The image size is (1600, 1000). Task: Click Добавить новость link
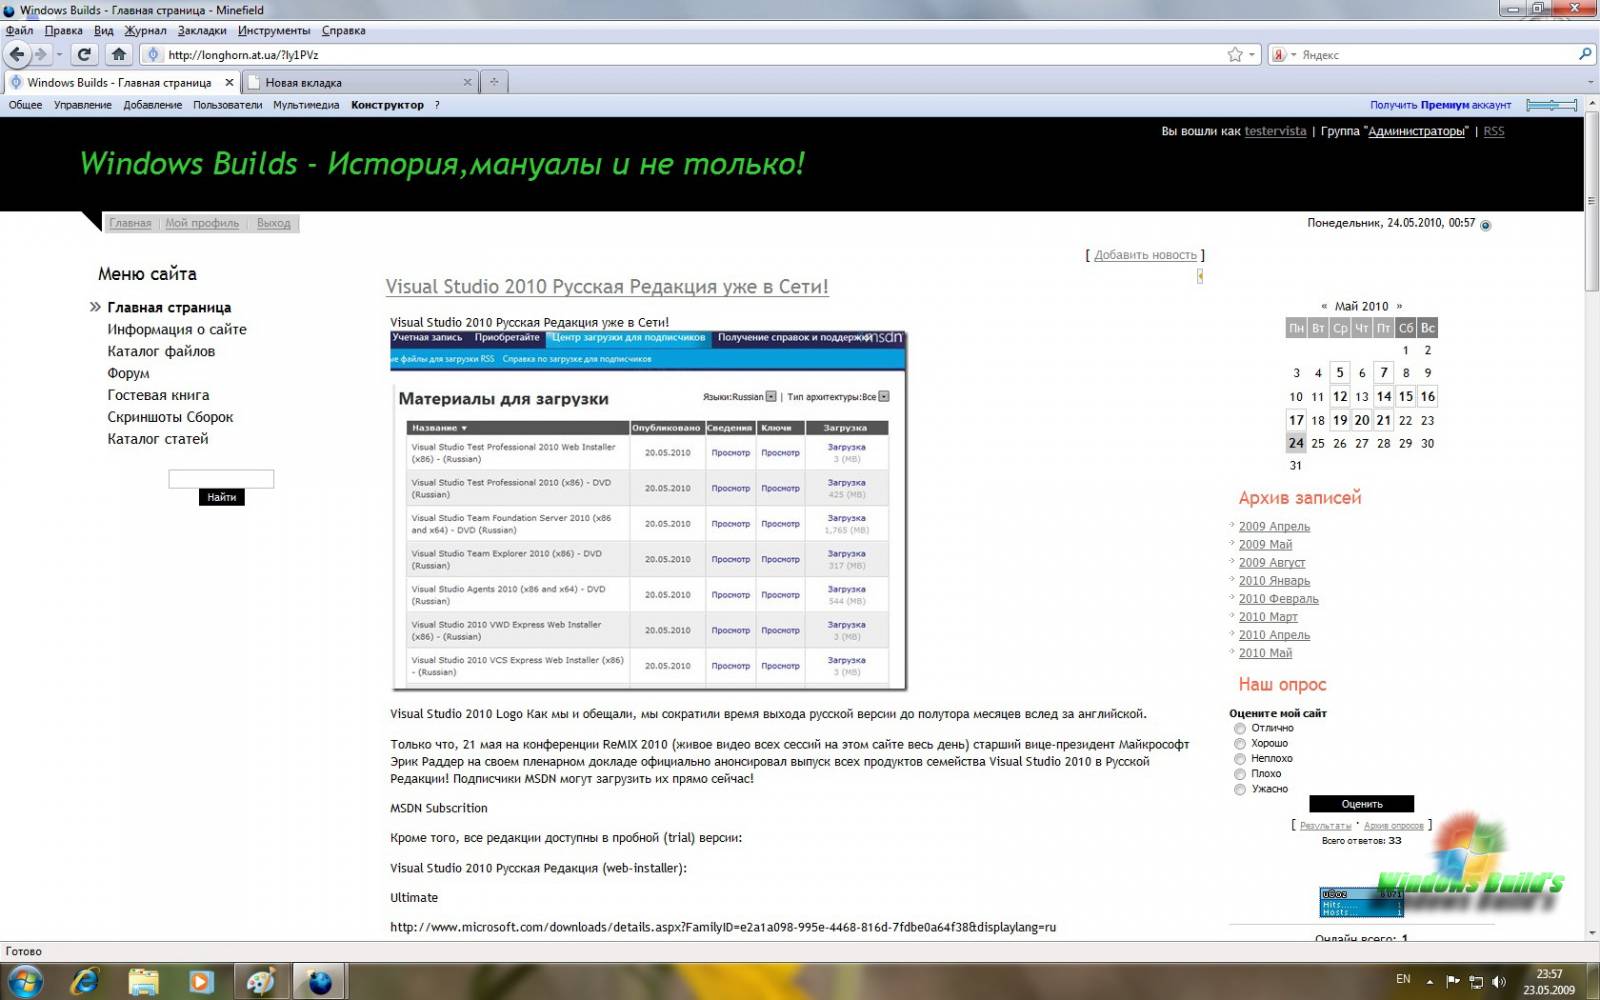tap(1145, 255)
